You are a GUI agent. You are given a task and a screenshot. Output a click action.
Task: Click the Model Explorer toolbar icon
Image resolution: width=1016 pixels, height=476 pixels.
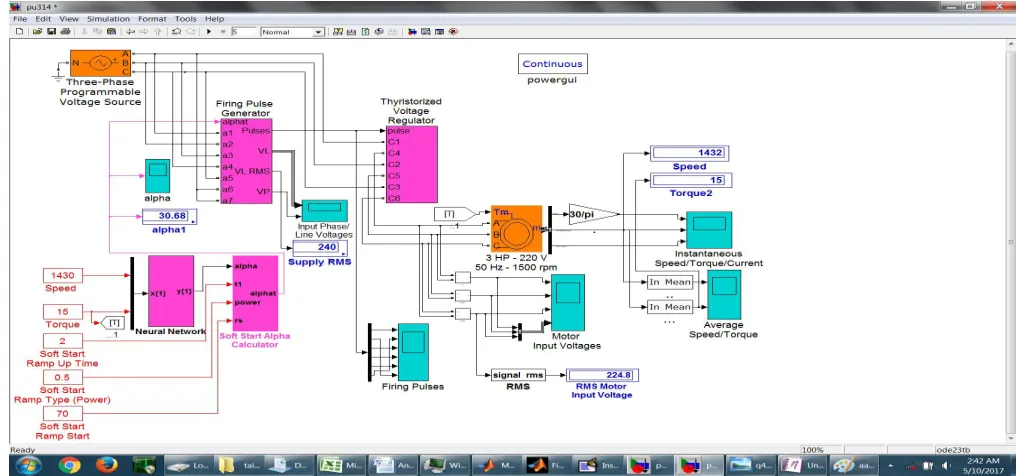tap(426, 32)
